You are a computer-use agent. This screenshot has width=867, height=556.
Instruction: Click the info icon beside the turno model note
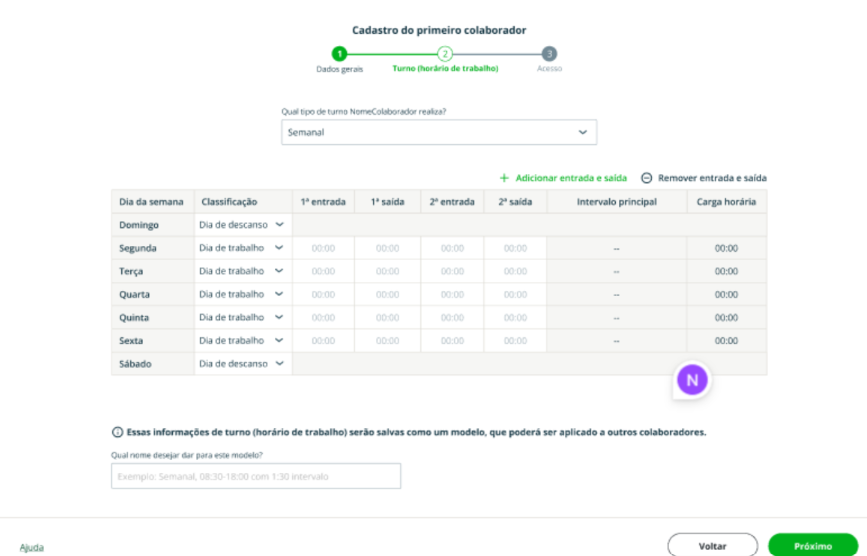[x=117, y=432]
